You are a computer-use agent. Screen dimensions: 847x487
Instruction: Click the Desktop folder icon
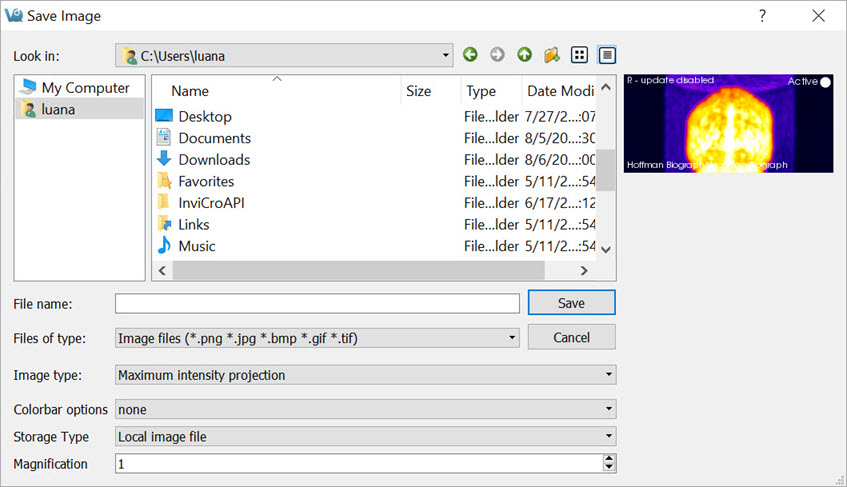[x=164, y=116]
